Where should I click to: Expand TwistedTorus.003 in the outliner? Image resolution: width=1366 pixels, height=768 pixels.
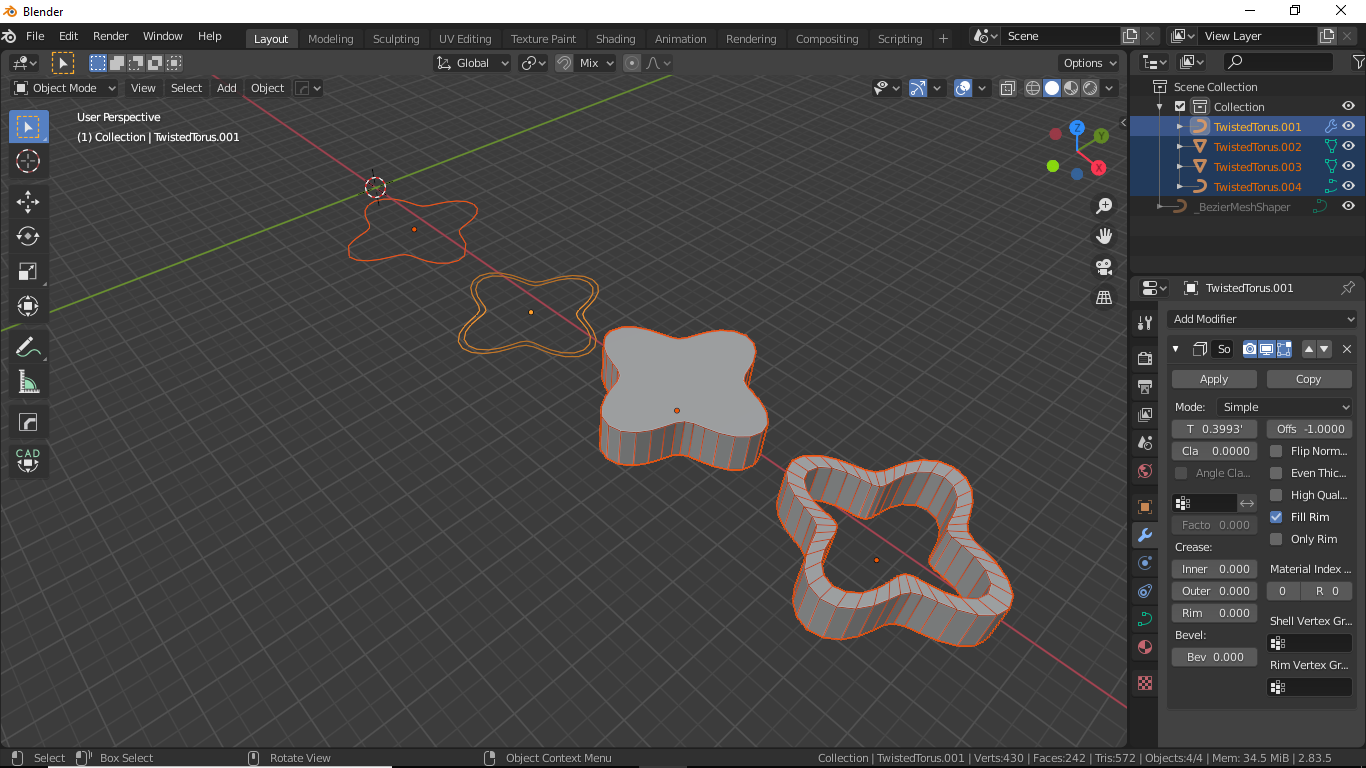[x=1180, y=167]
